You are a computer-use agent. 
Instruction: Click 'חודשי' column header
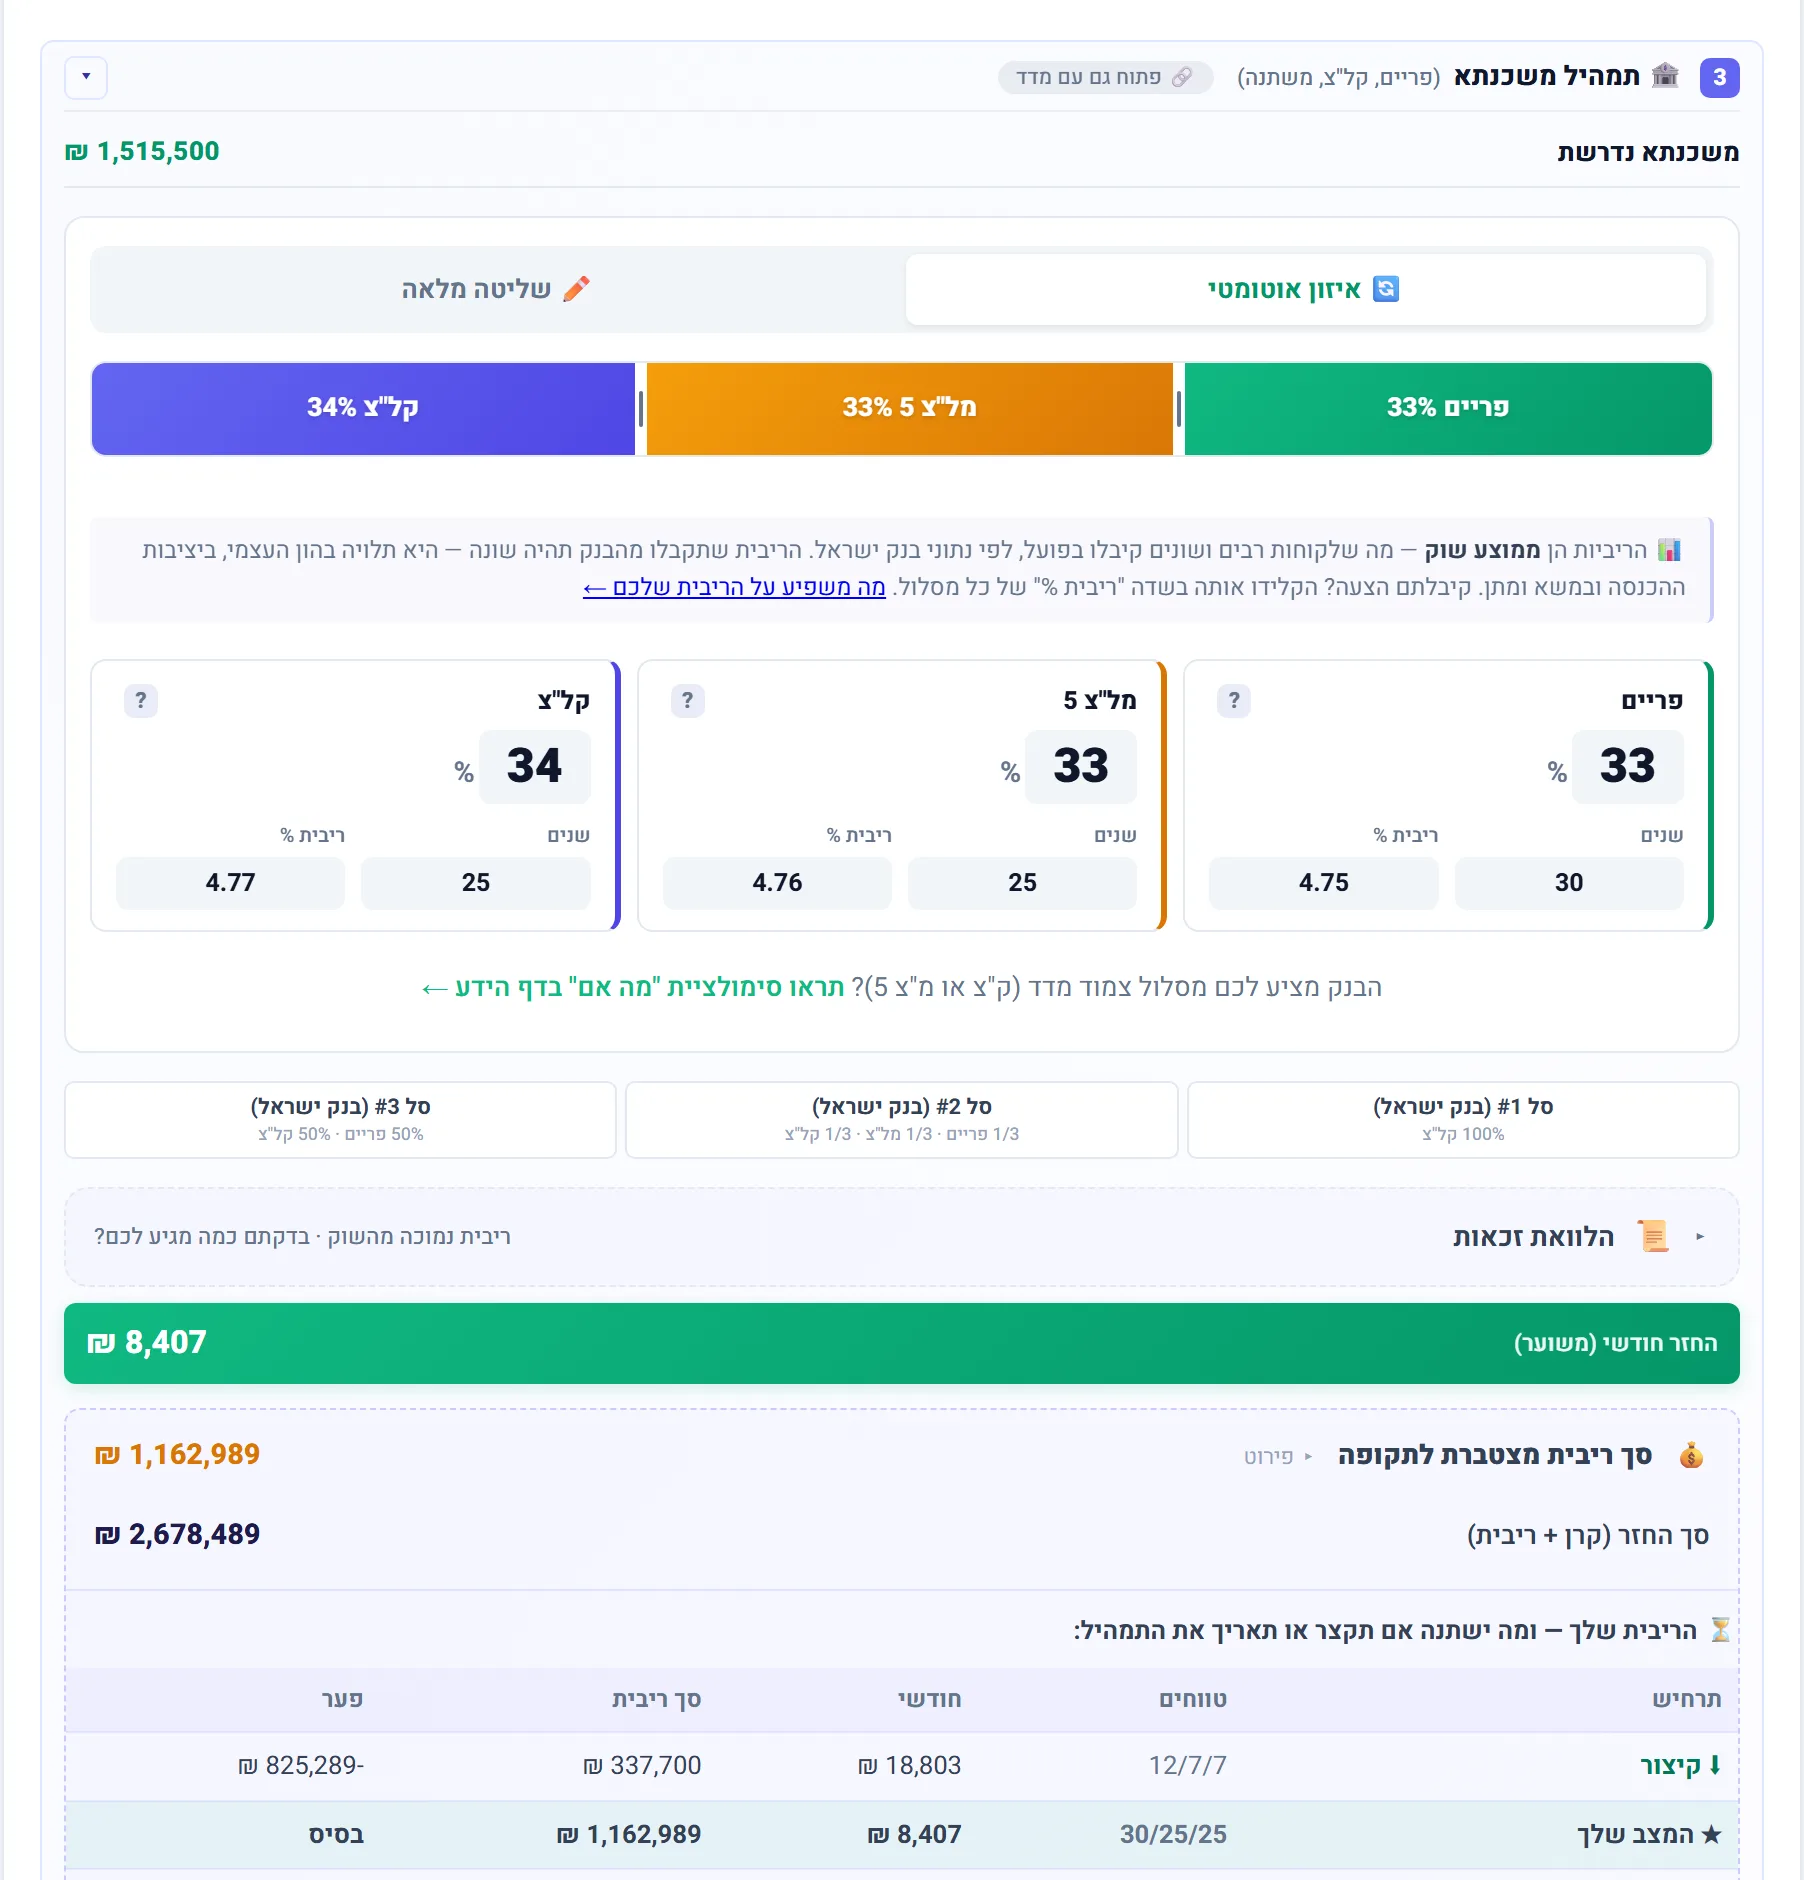pos(930,1699)
